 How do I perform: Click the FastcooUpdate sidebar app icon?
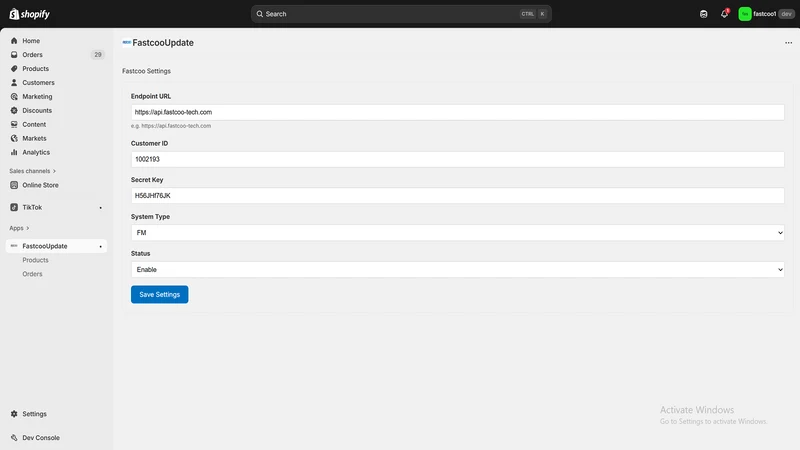(14, 246)
